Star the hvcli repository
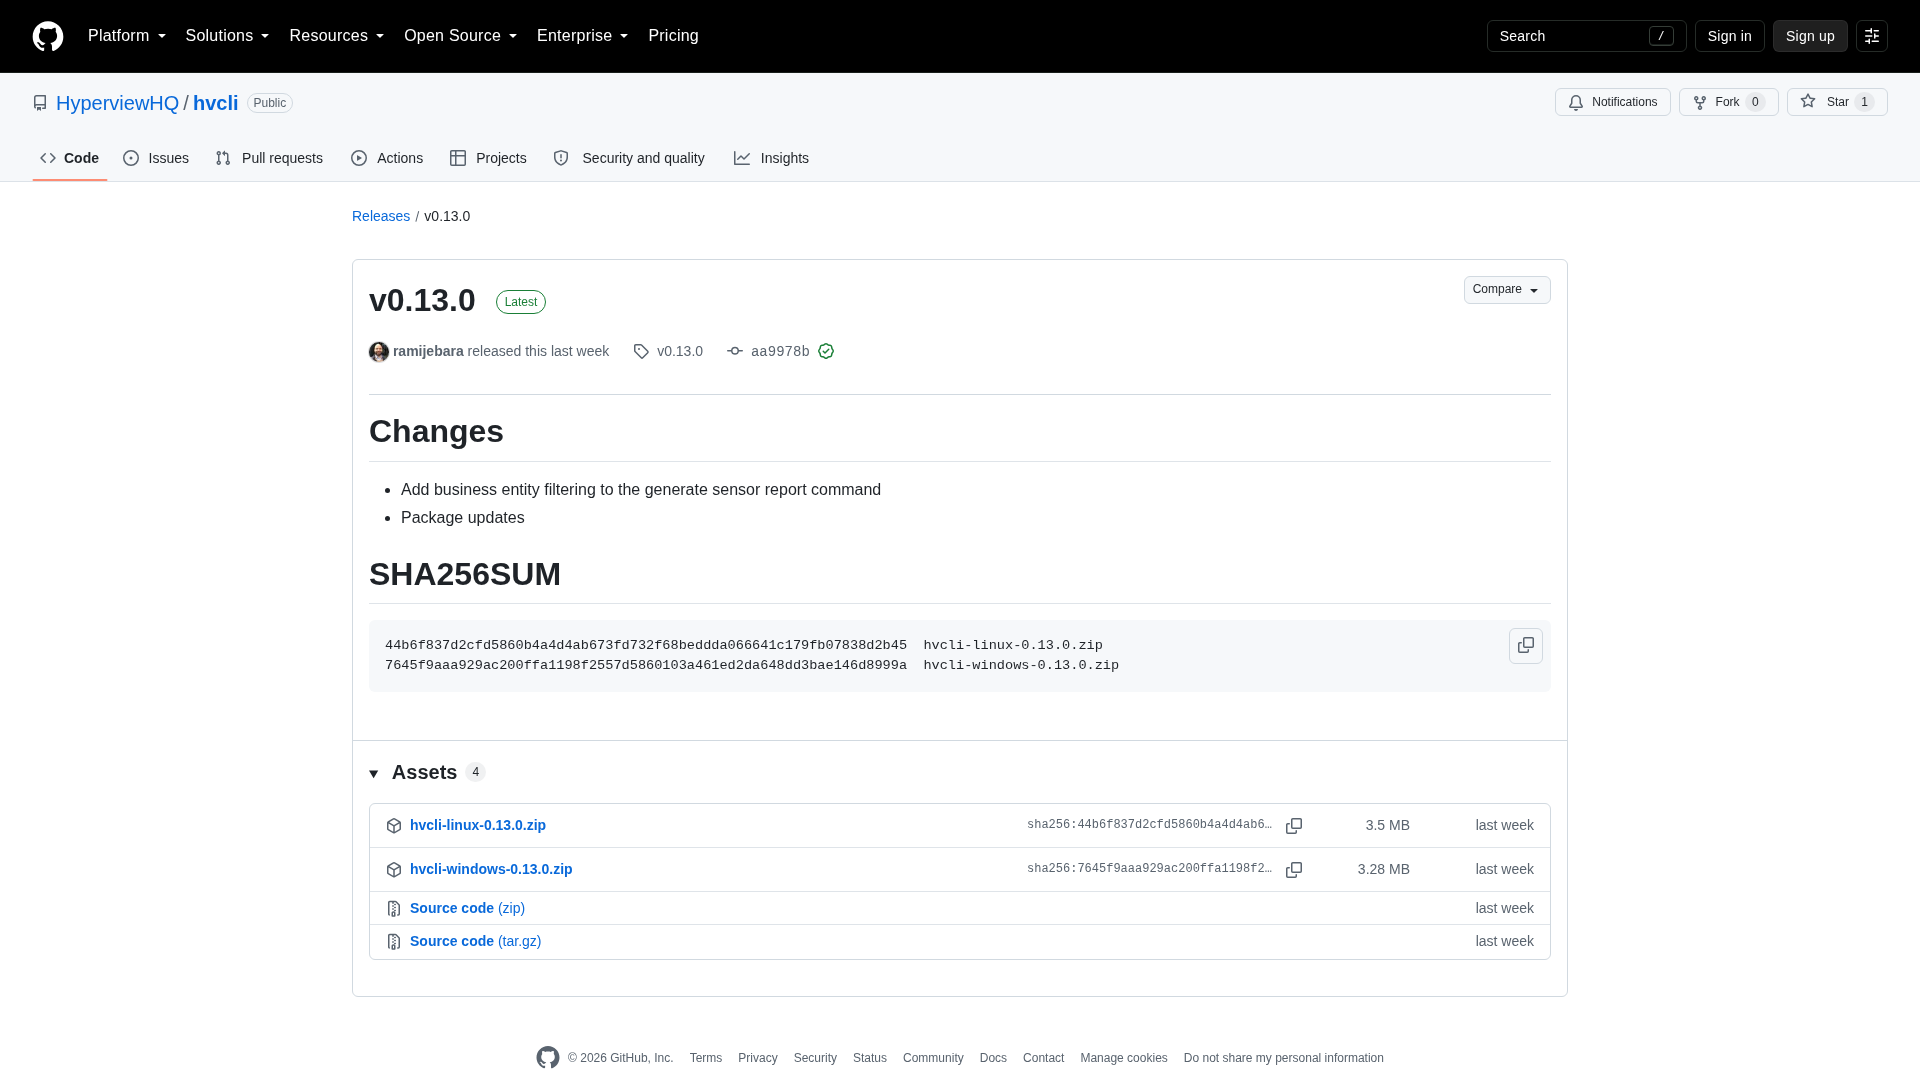 click(1836, 102)
